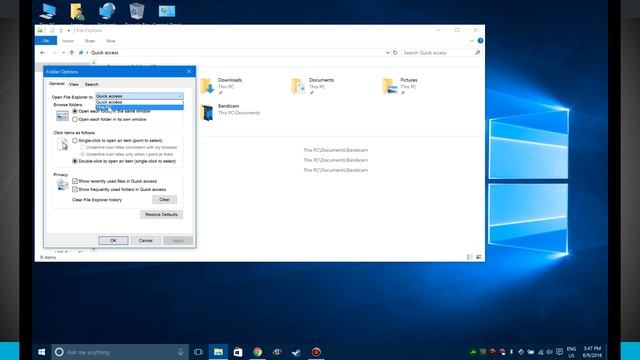Image resolution: width=640 pixels, height=360 pixels.
Task: Open File Explorer help icon
Action: click(480, 41)
